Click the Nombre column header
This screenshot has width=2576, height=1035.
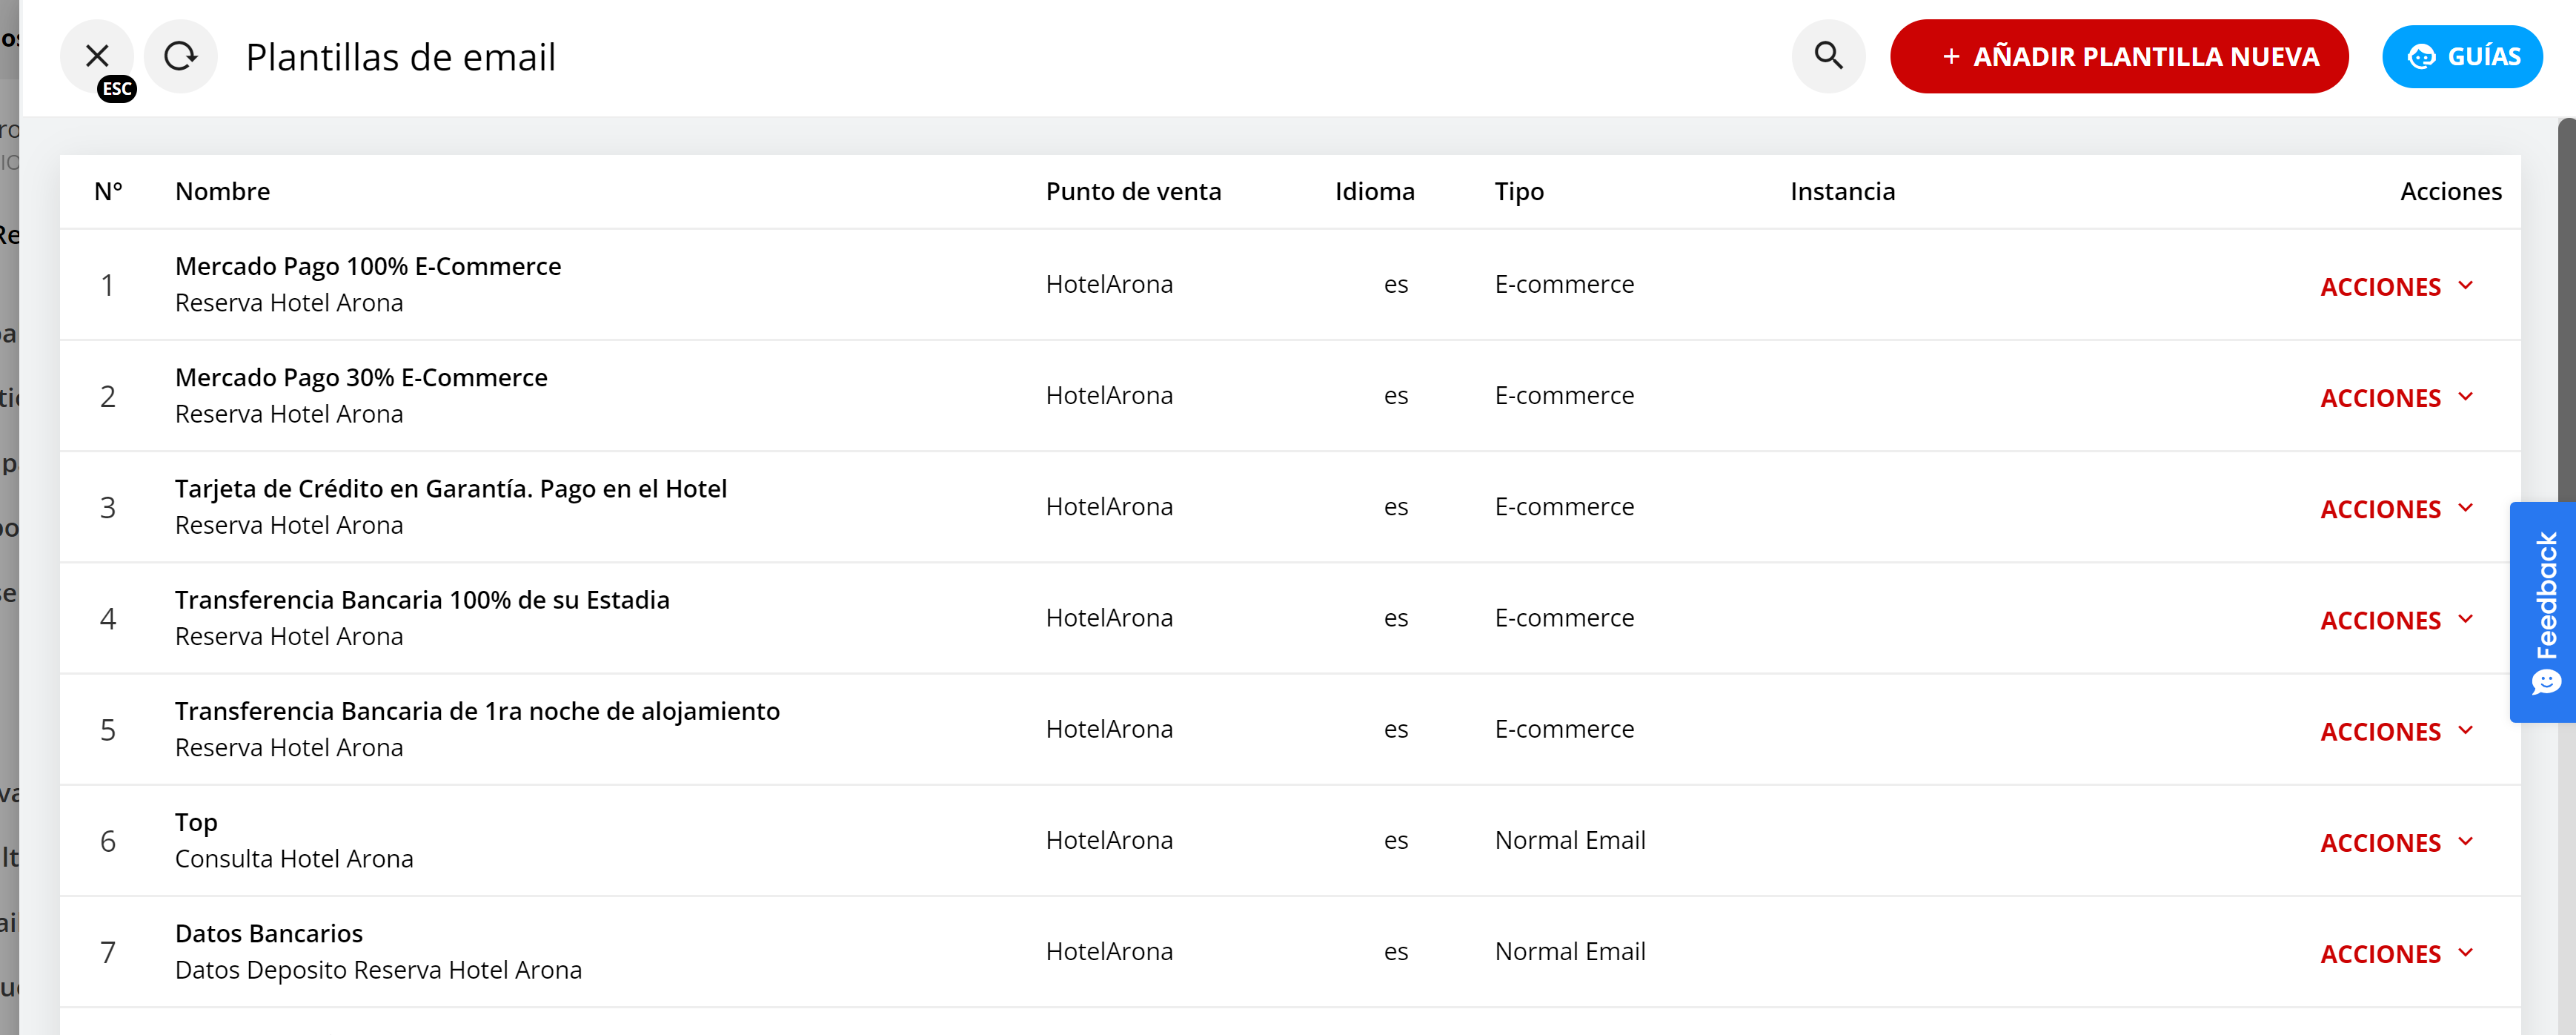click(222, 191)
